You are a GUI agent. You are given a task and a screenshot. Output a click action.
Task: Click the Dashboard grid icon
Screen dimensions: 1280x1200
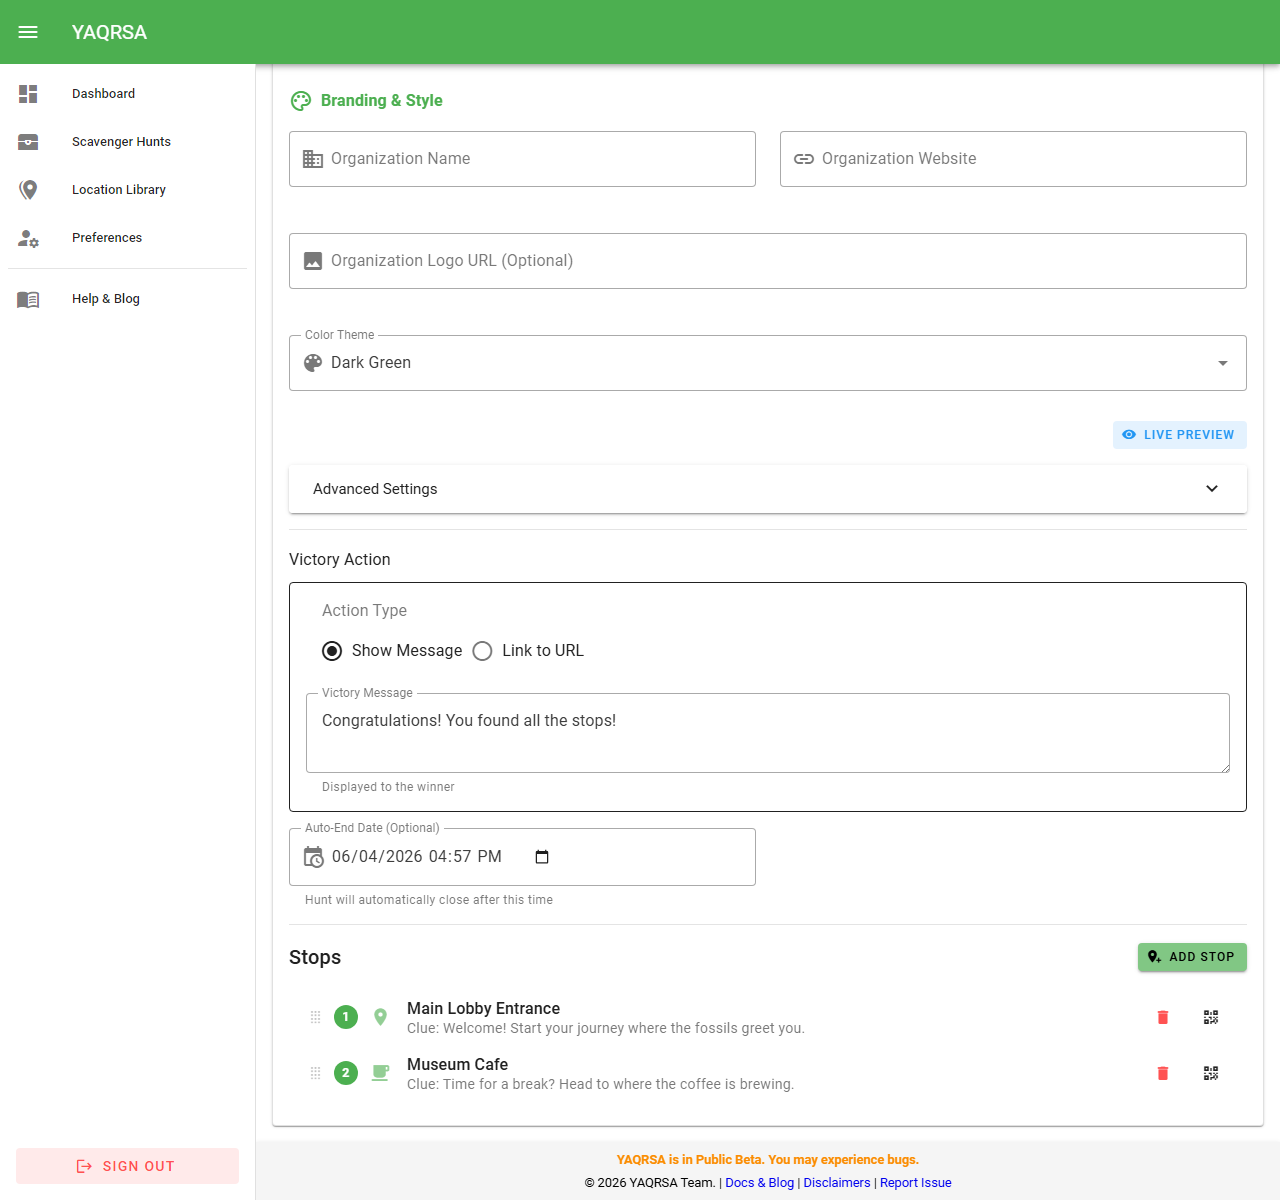click(x=28, y=94)
